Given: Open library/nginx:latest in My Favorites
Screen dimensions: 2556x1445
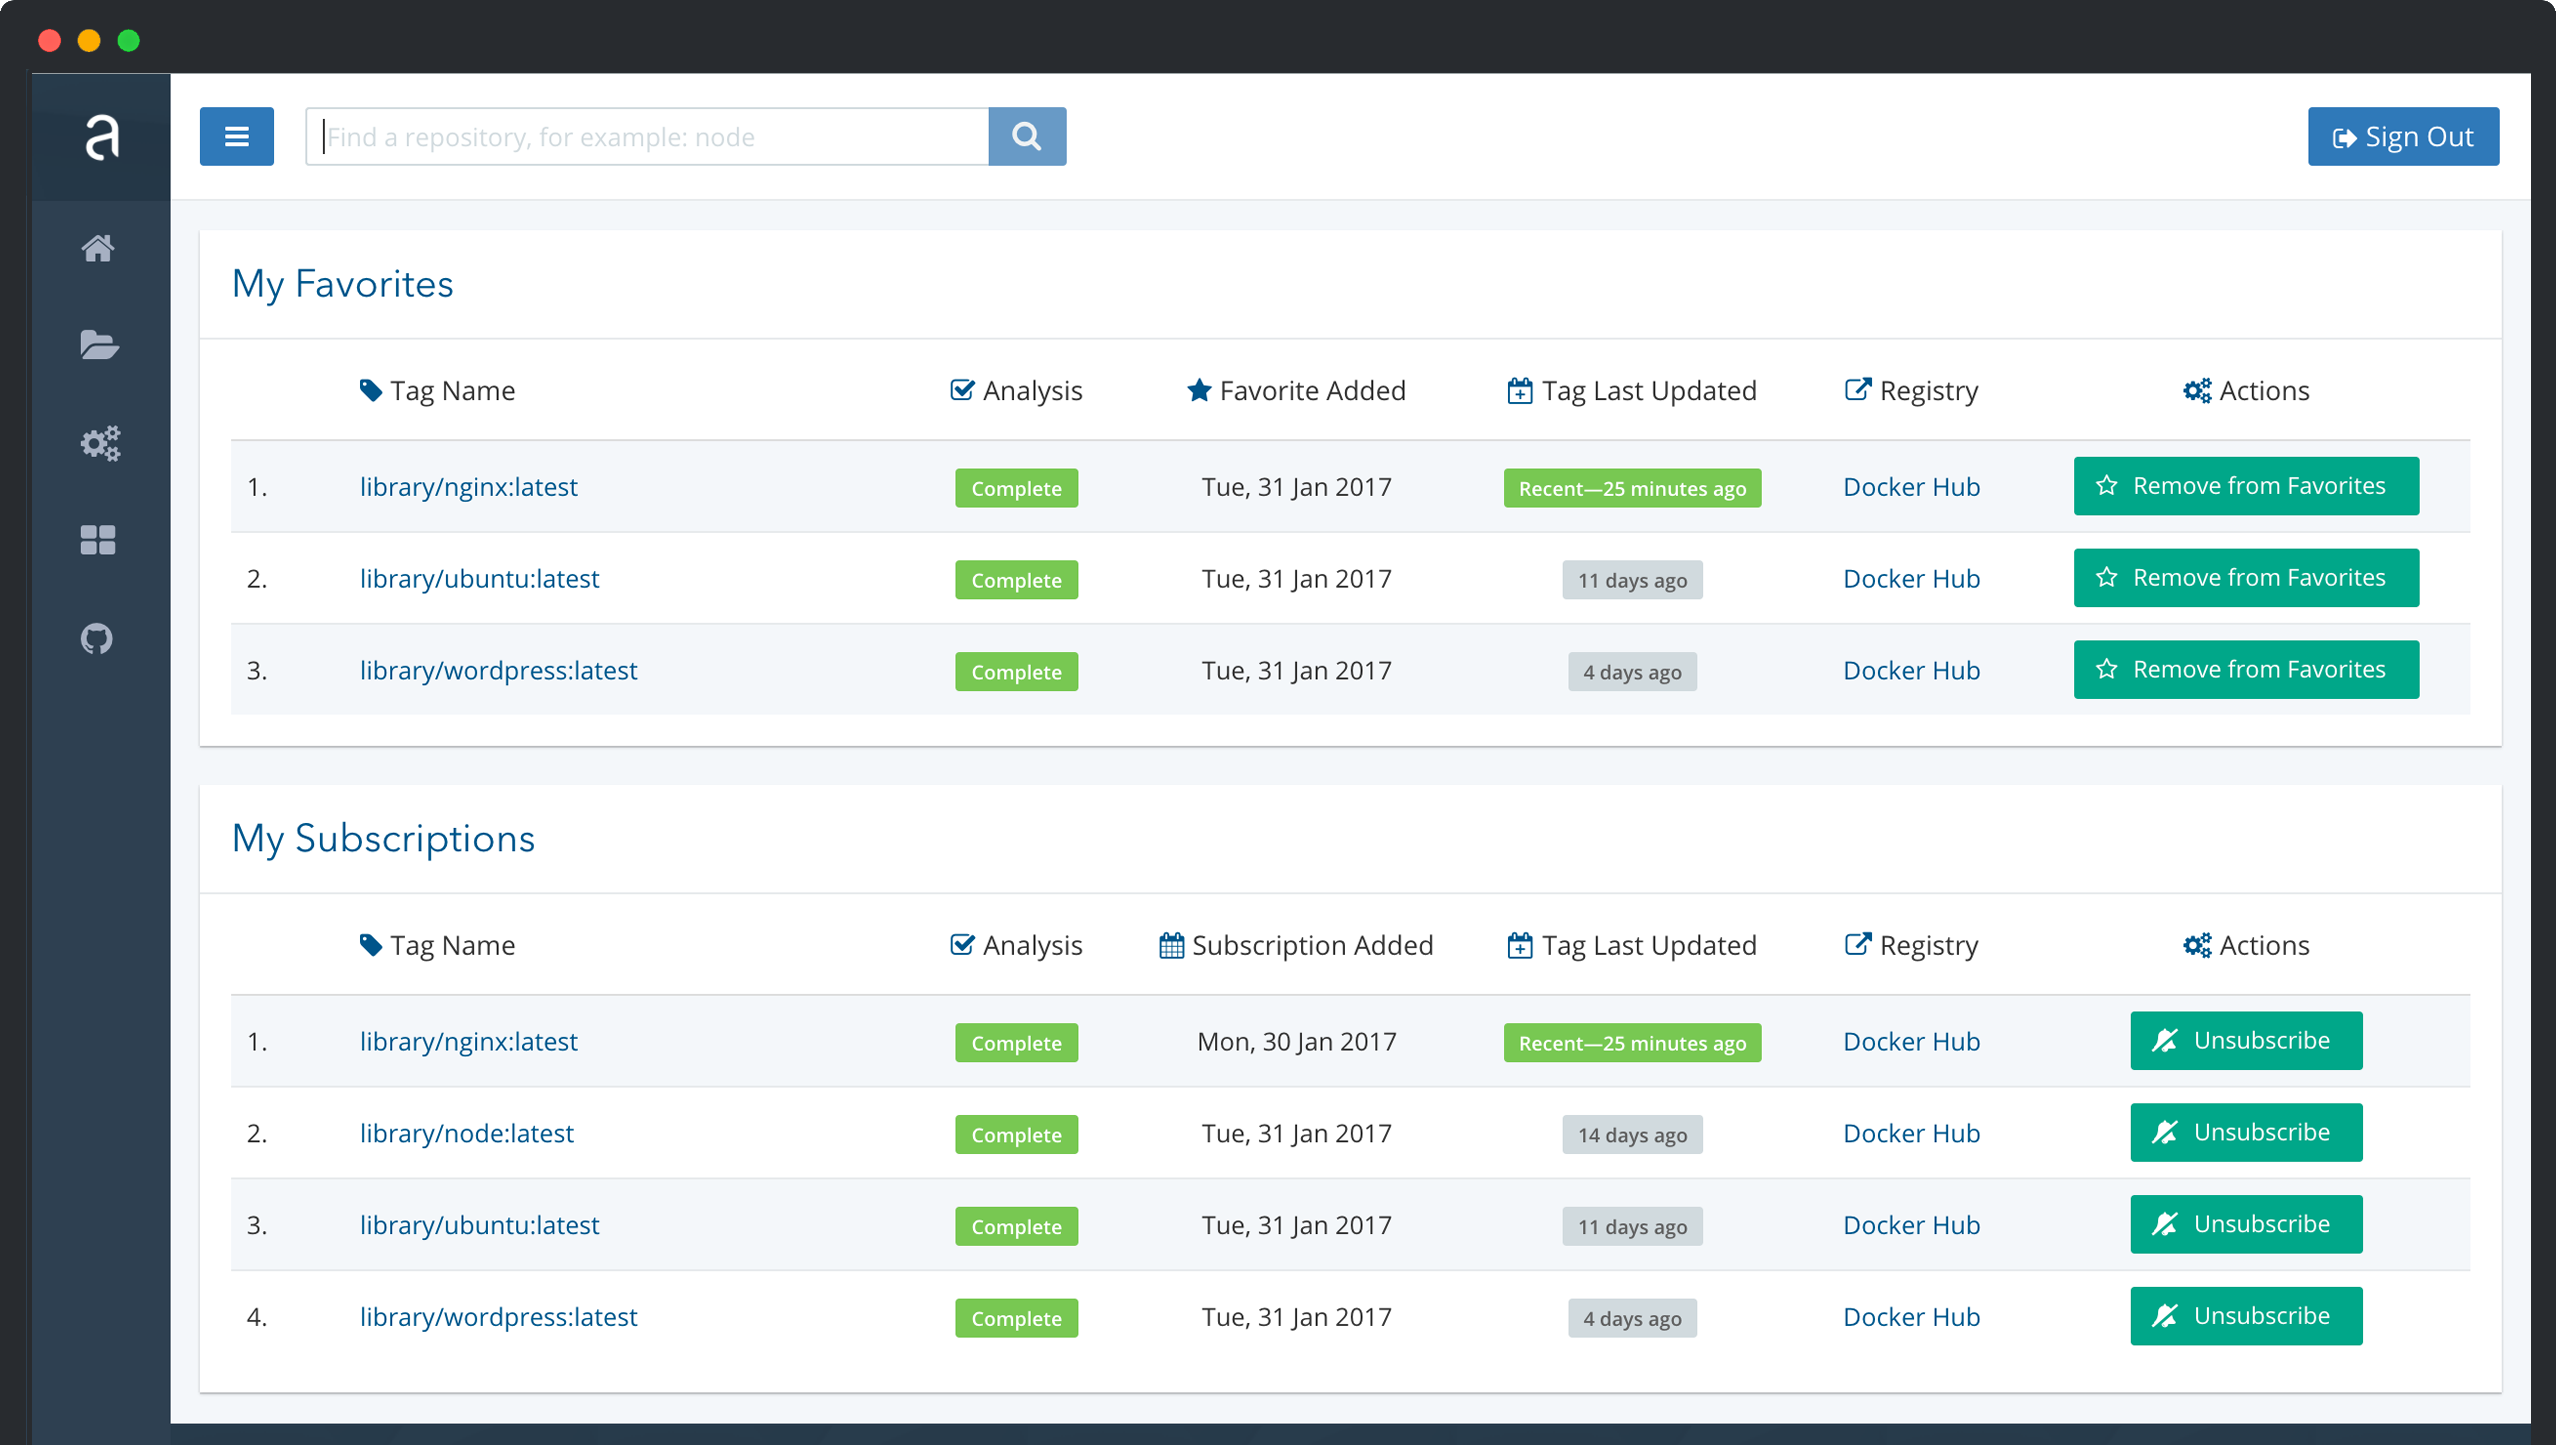Looking at the screenshot, I should click(x=469, y=487).
